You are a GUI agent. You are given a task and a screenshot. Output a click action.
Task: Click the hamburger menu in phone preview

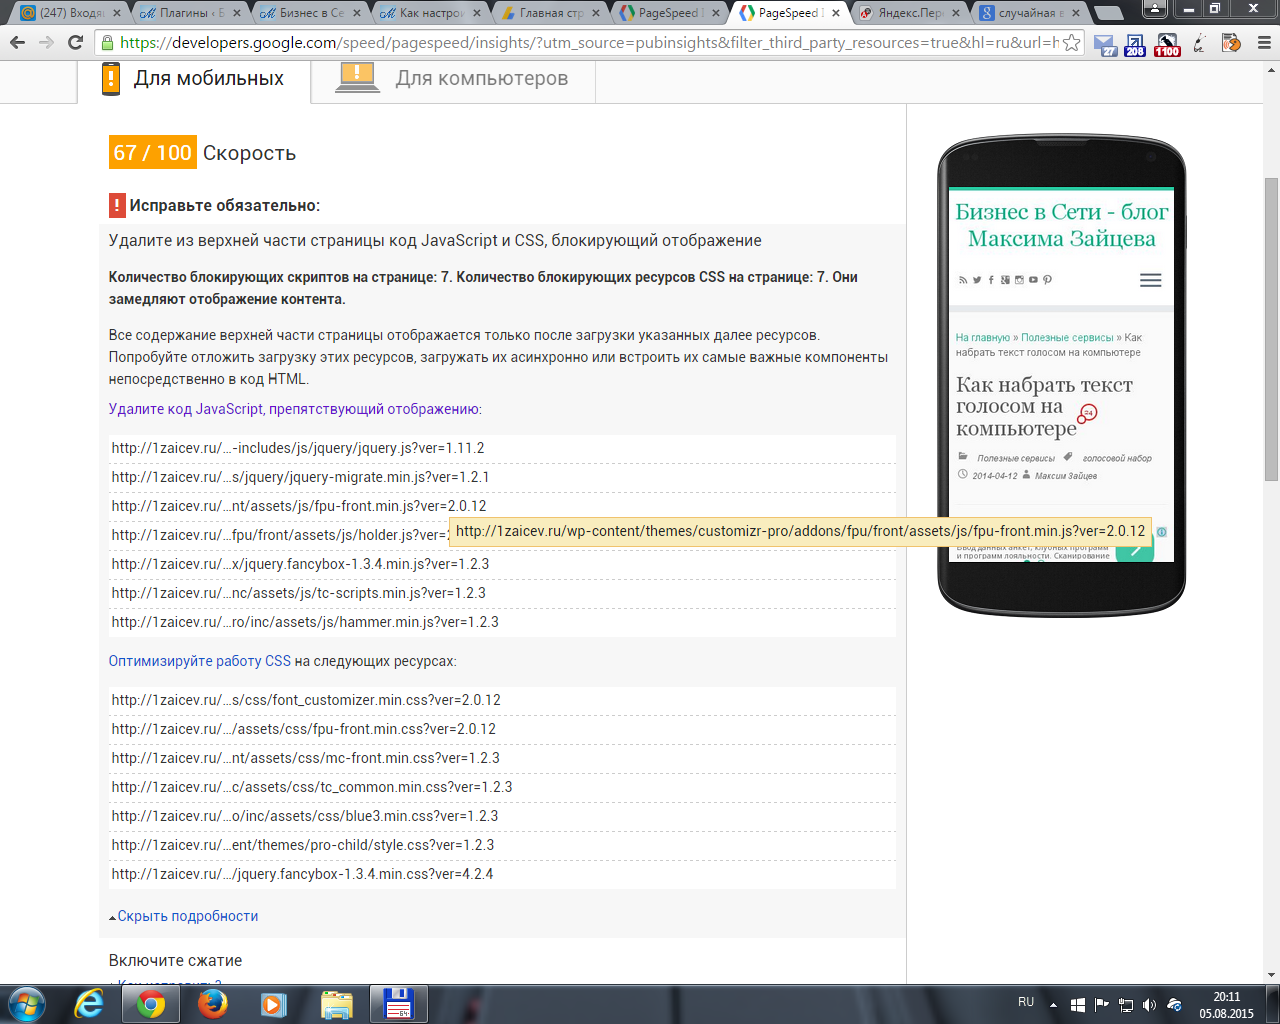point(1150,280)
